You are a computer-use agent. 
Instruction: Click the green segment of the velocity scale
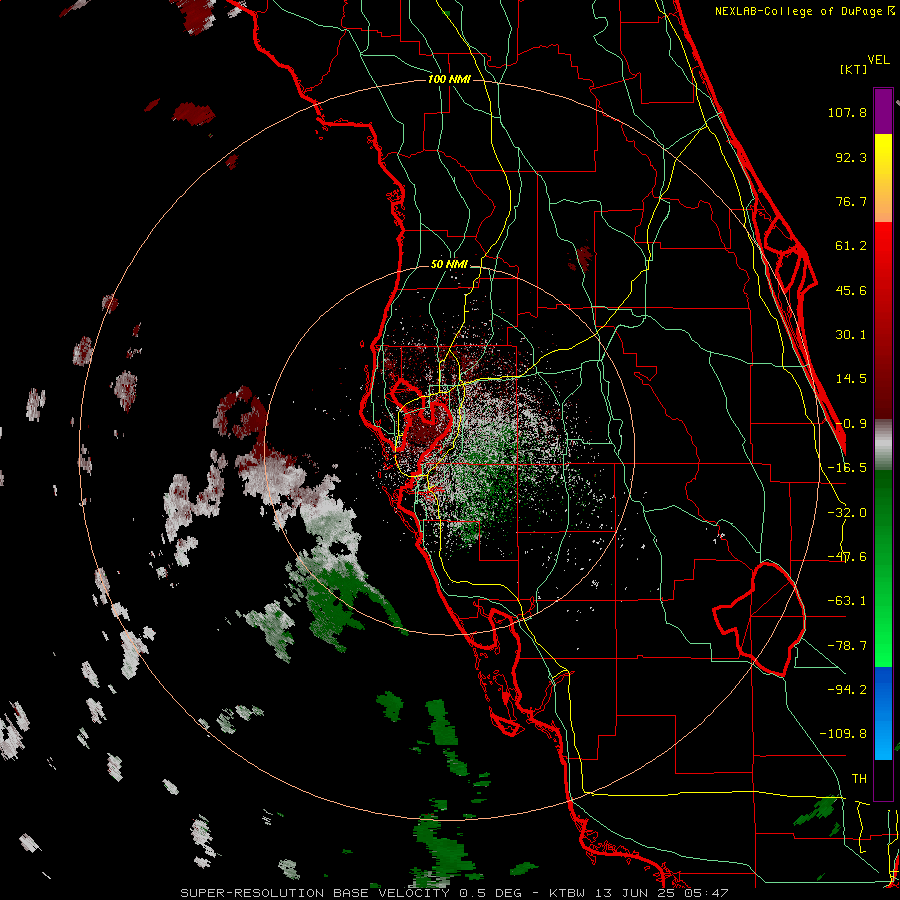coord(883,568)
